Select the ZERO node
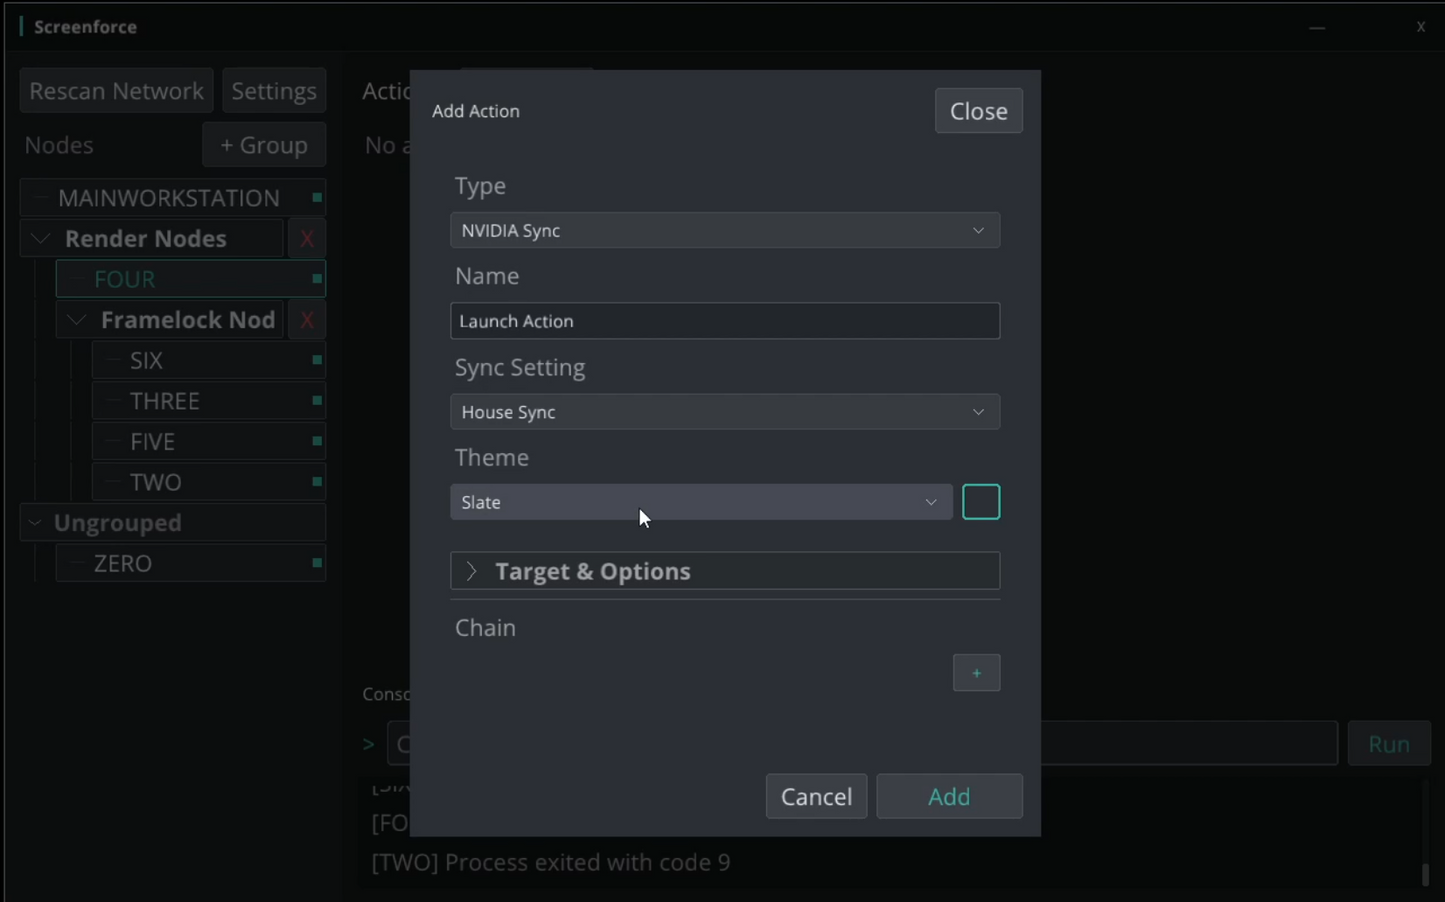Screen dimensions: 1445x902 pos(191,563)
